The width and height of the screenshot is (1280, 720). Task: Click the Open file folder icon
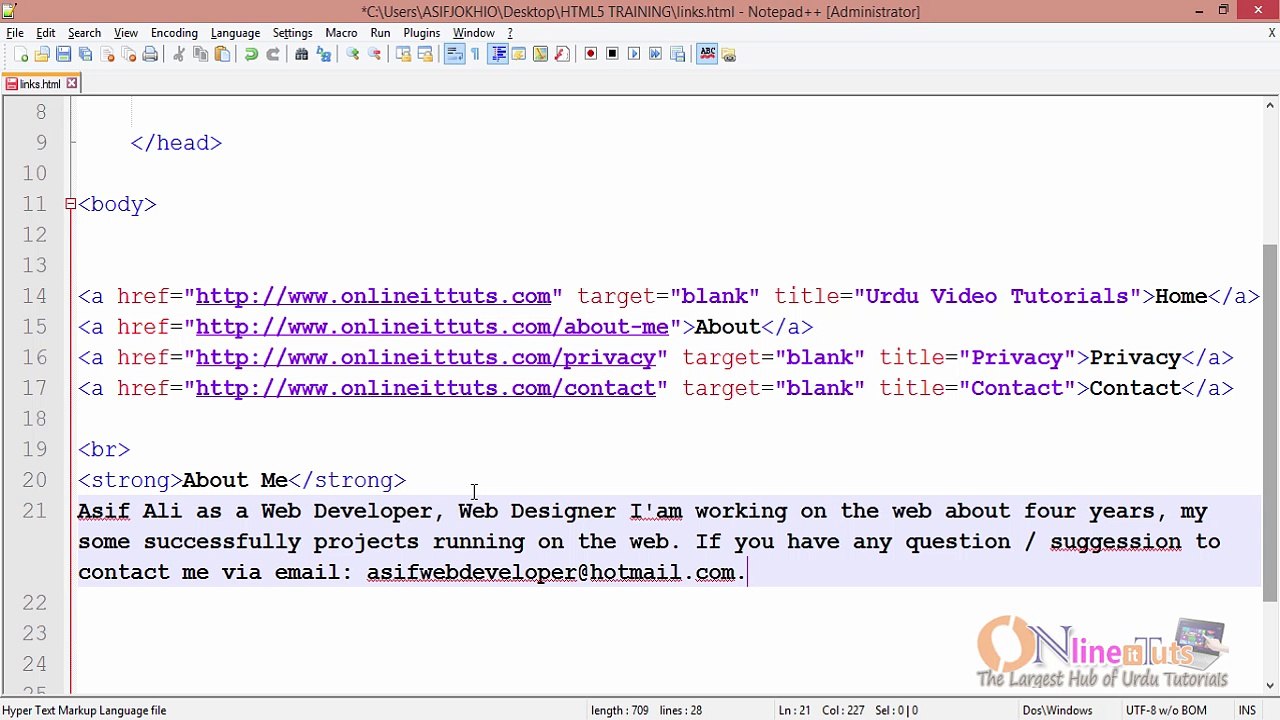[x=42, y=54]
